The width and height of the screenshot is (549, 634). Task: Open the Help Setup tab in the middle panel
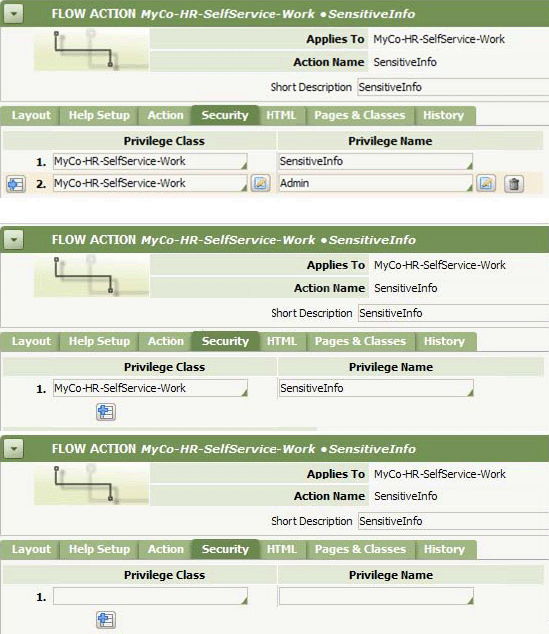pos(99,342)
